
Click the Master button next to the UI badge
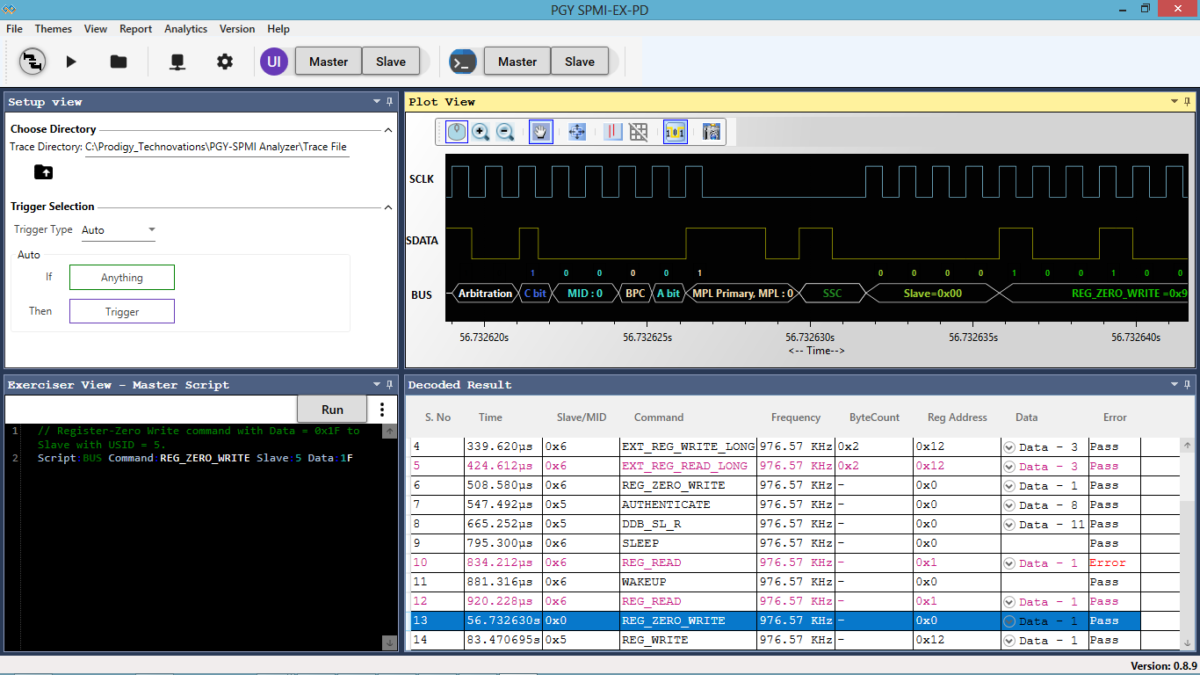328,61
